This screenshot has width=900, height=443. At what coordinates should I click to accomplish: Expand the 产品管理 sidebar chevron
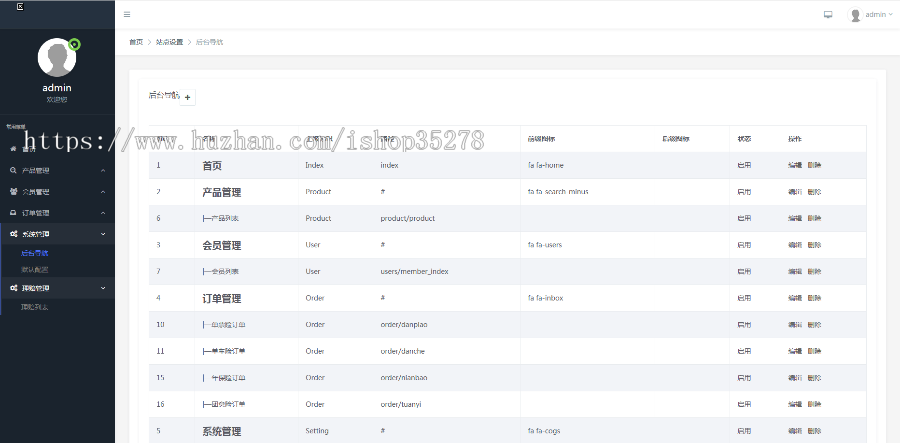[103, 171]
